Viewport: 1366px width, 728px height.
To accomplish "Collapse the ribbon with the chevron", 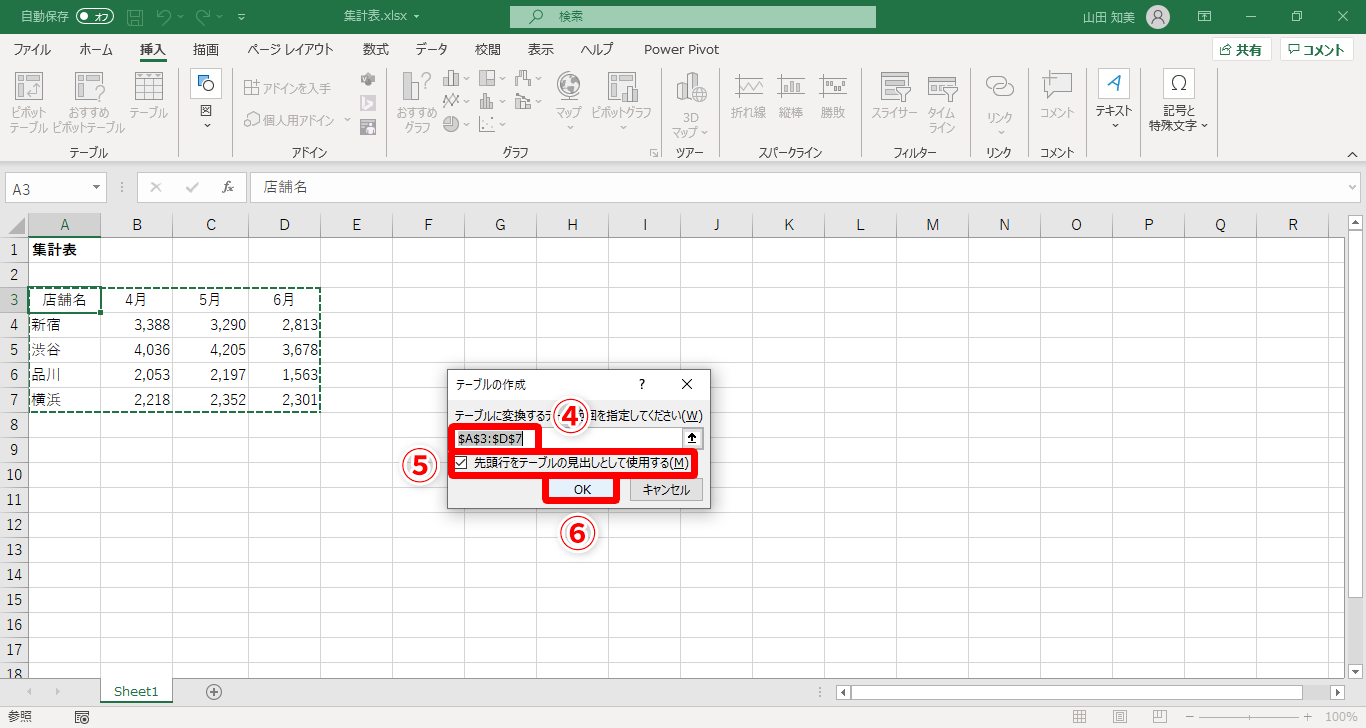I will [x=1352, y=154].
